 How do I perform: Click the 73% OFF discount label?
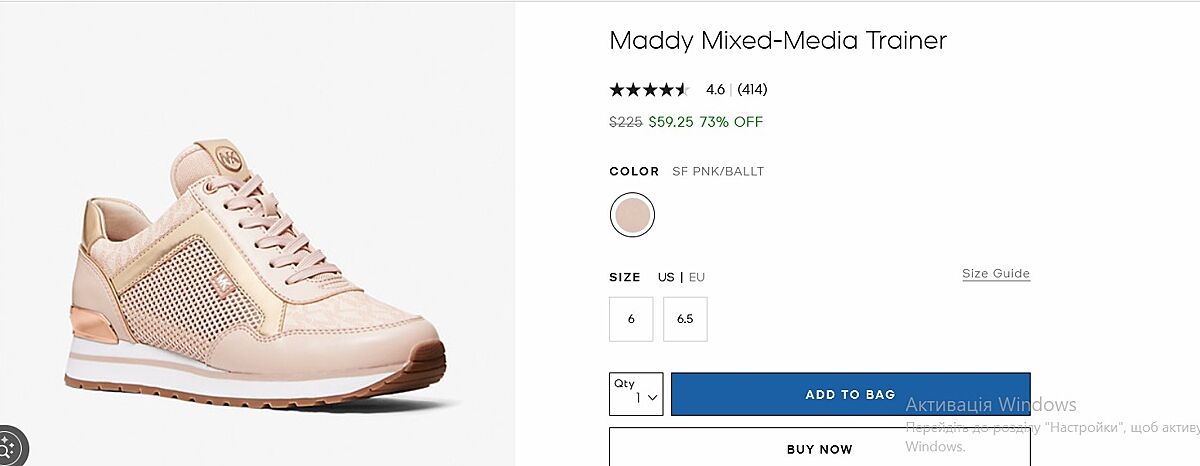pyautogui.click(x=731, y=122)
